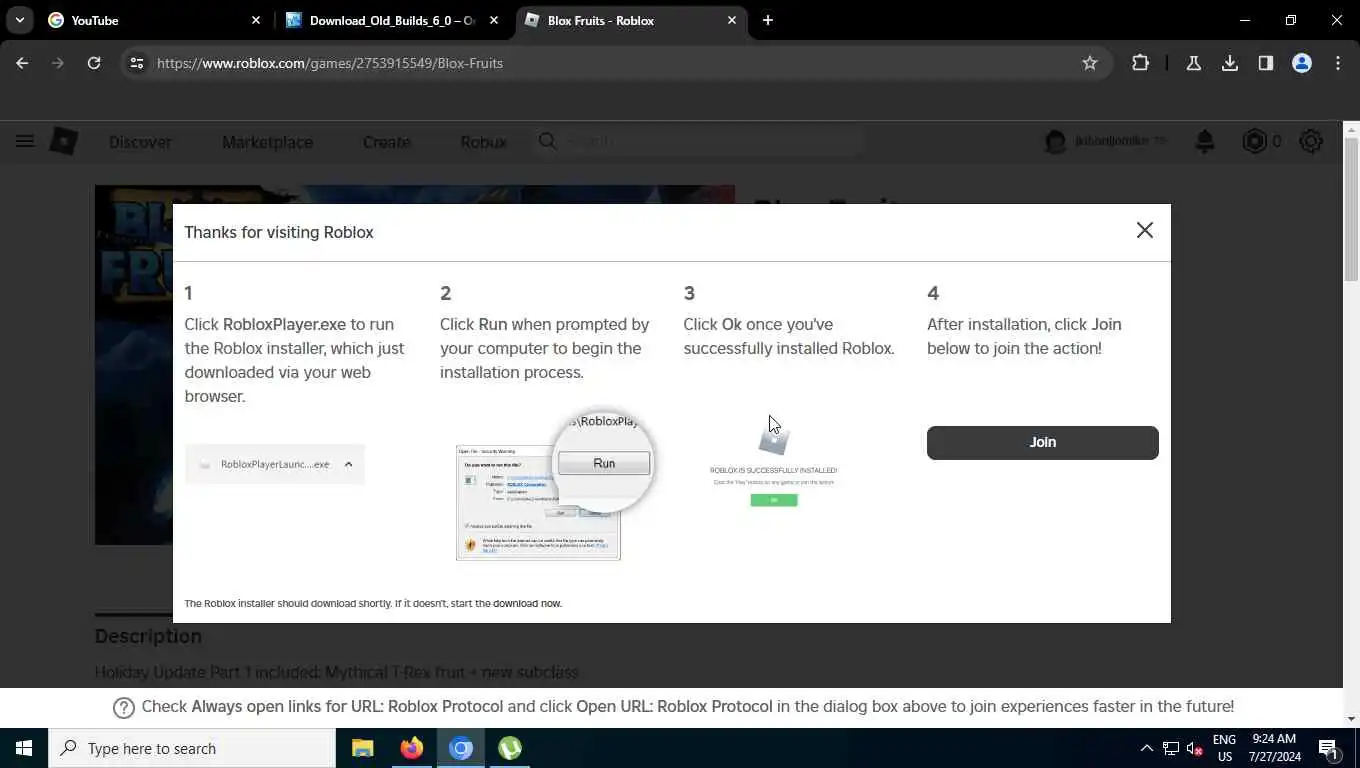Reload the current page
1360x768 pixels.
click(94, 63)
